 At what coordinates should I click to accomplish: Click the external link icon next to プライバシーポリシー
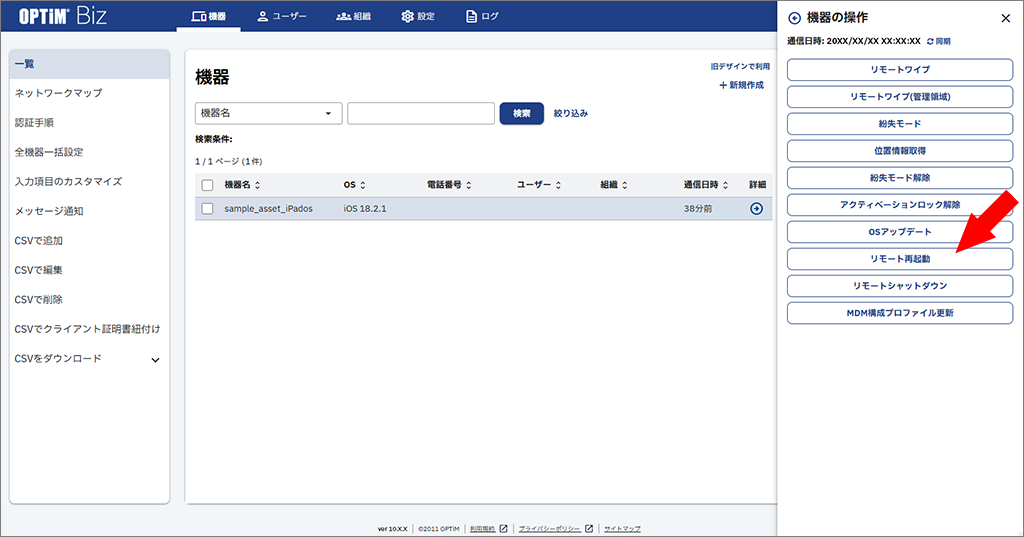589,529
